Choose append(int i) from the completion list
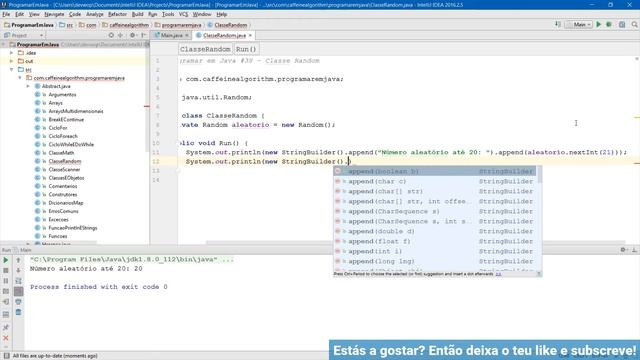 point(435,251)
